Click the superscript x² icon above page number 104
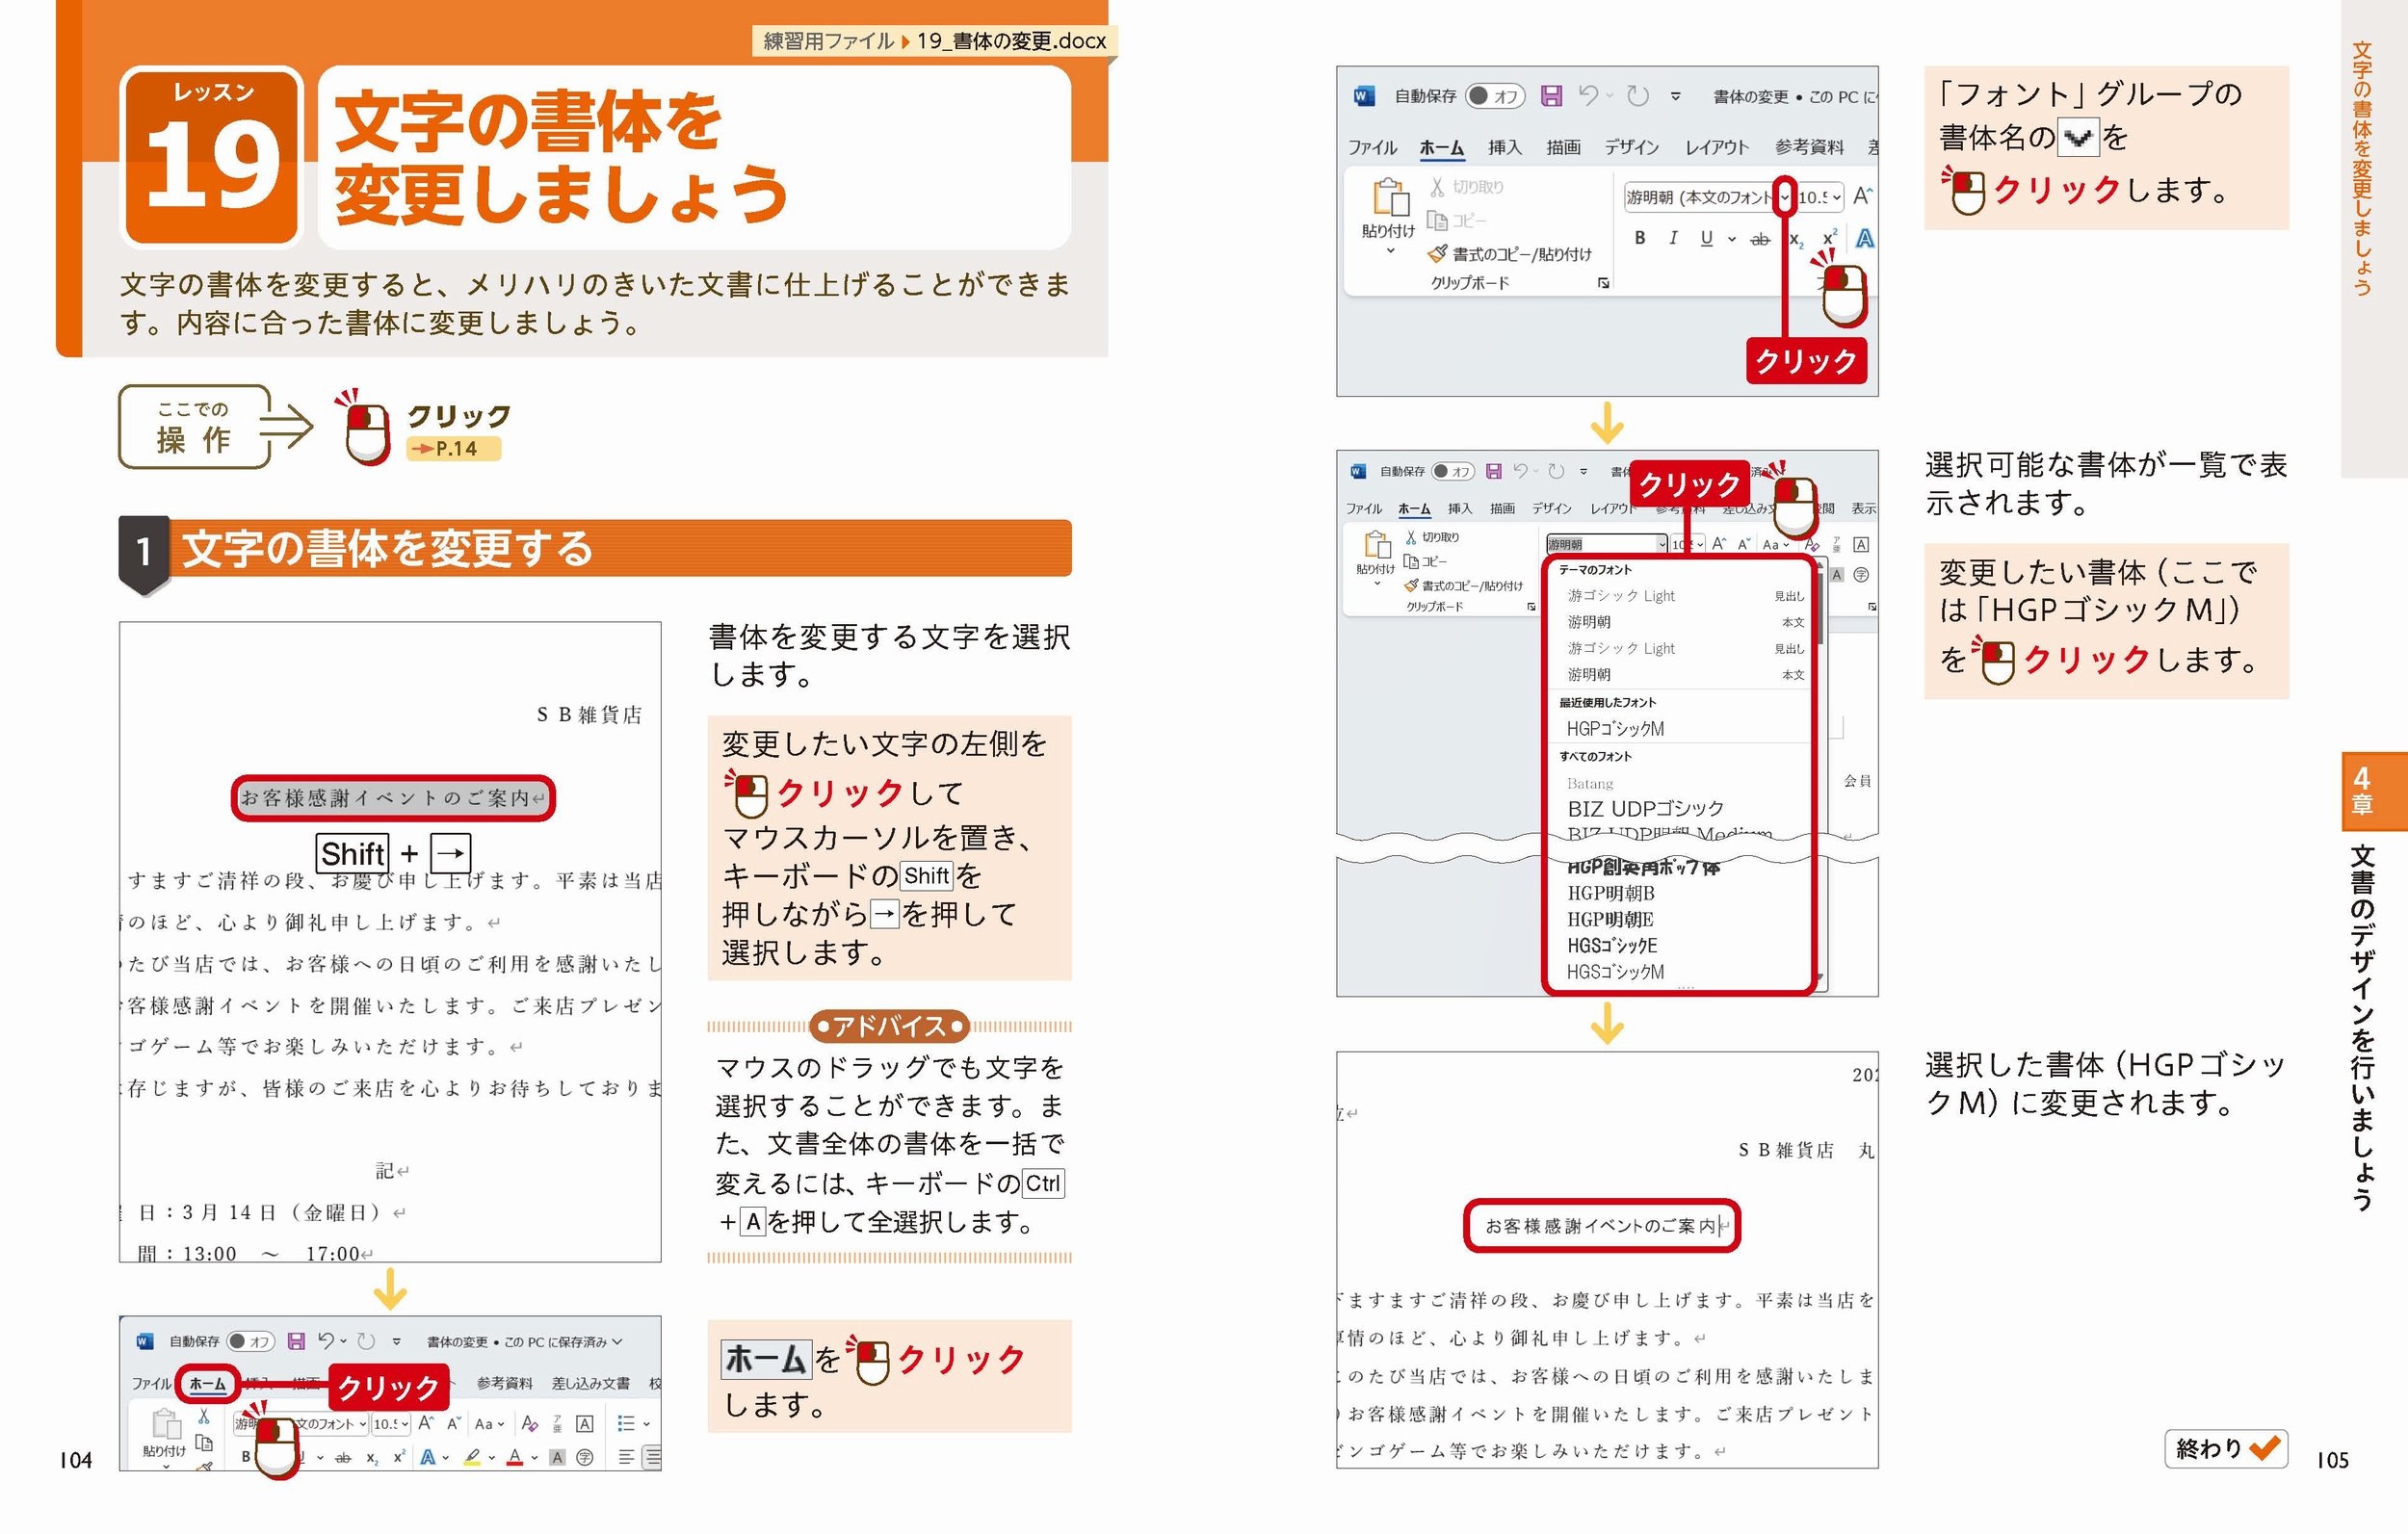 click(398, 1457)
